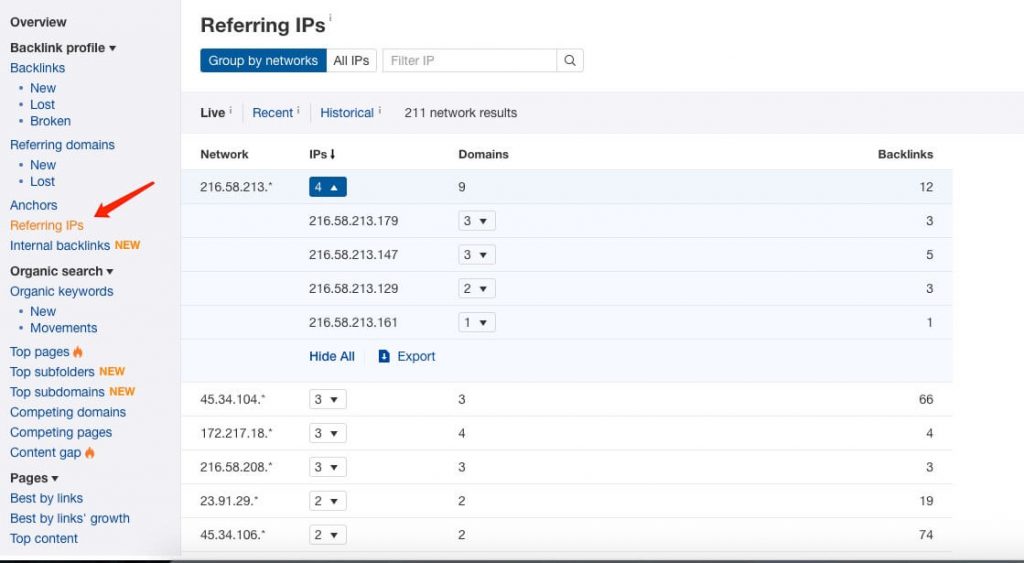Expand IPs dropdown for 172.217.18.*

tap(328, 433)
